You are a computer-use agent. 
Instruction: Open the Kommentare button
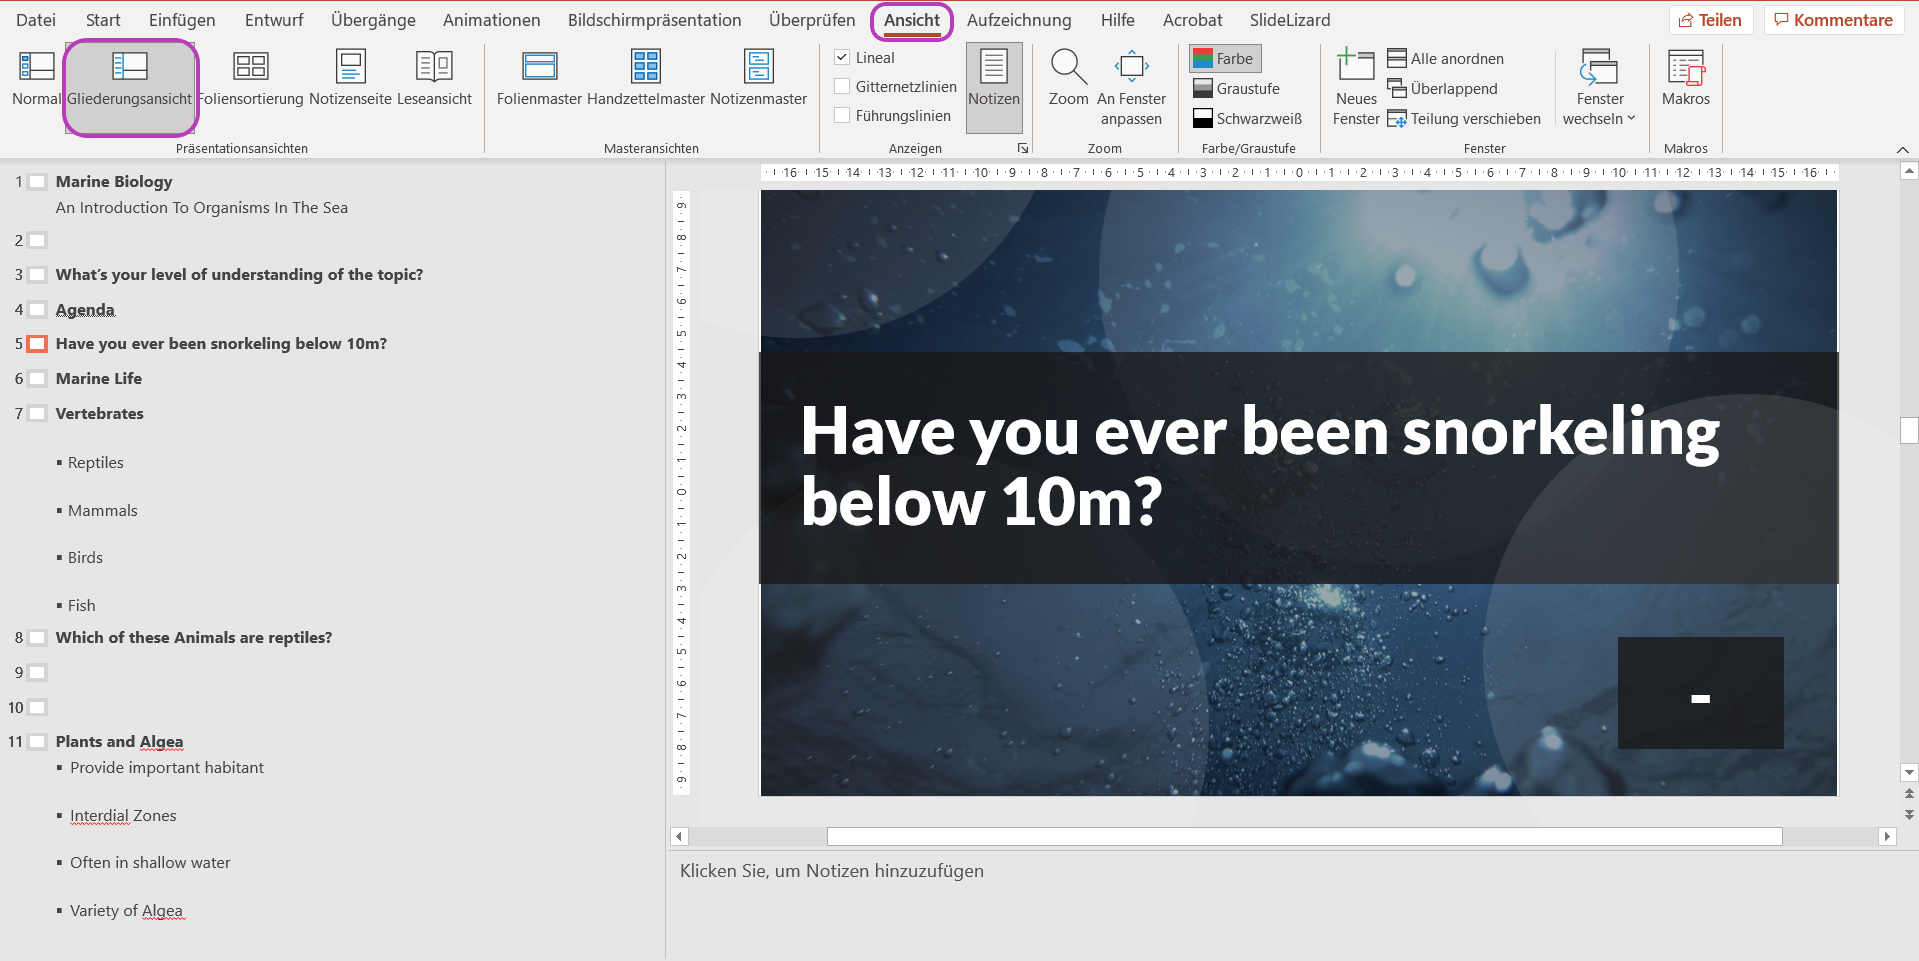[x=1834, y=20]
